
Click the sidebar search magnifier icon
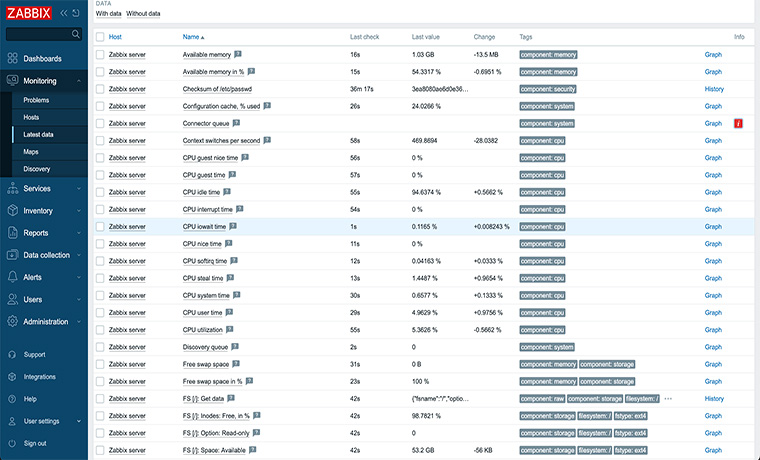click(x=75, y=34)
